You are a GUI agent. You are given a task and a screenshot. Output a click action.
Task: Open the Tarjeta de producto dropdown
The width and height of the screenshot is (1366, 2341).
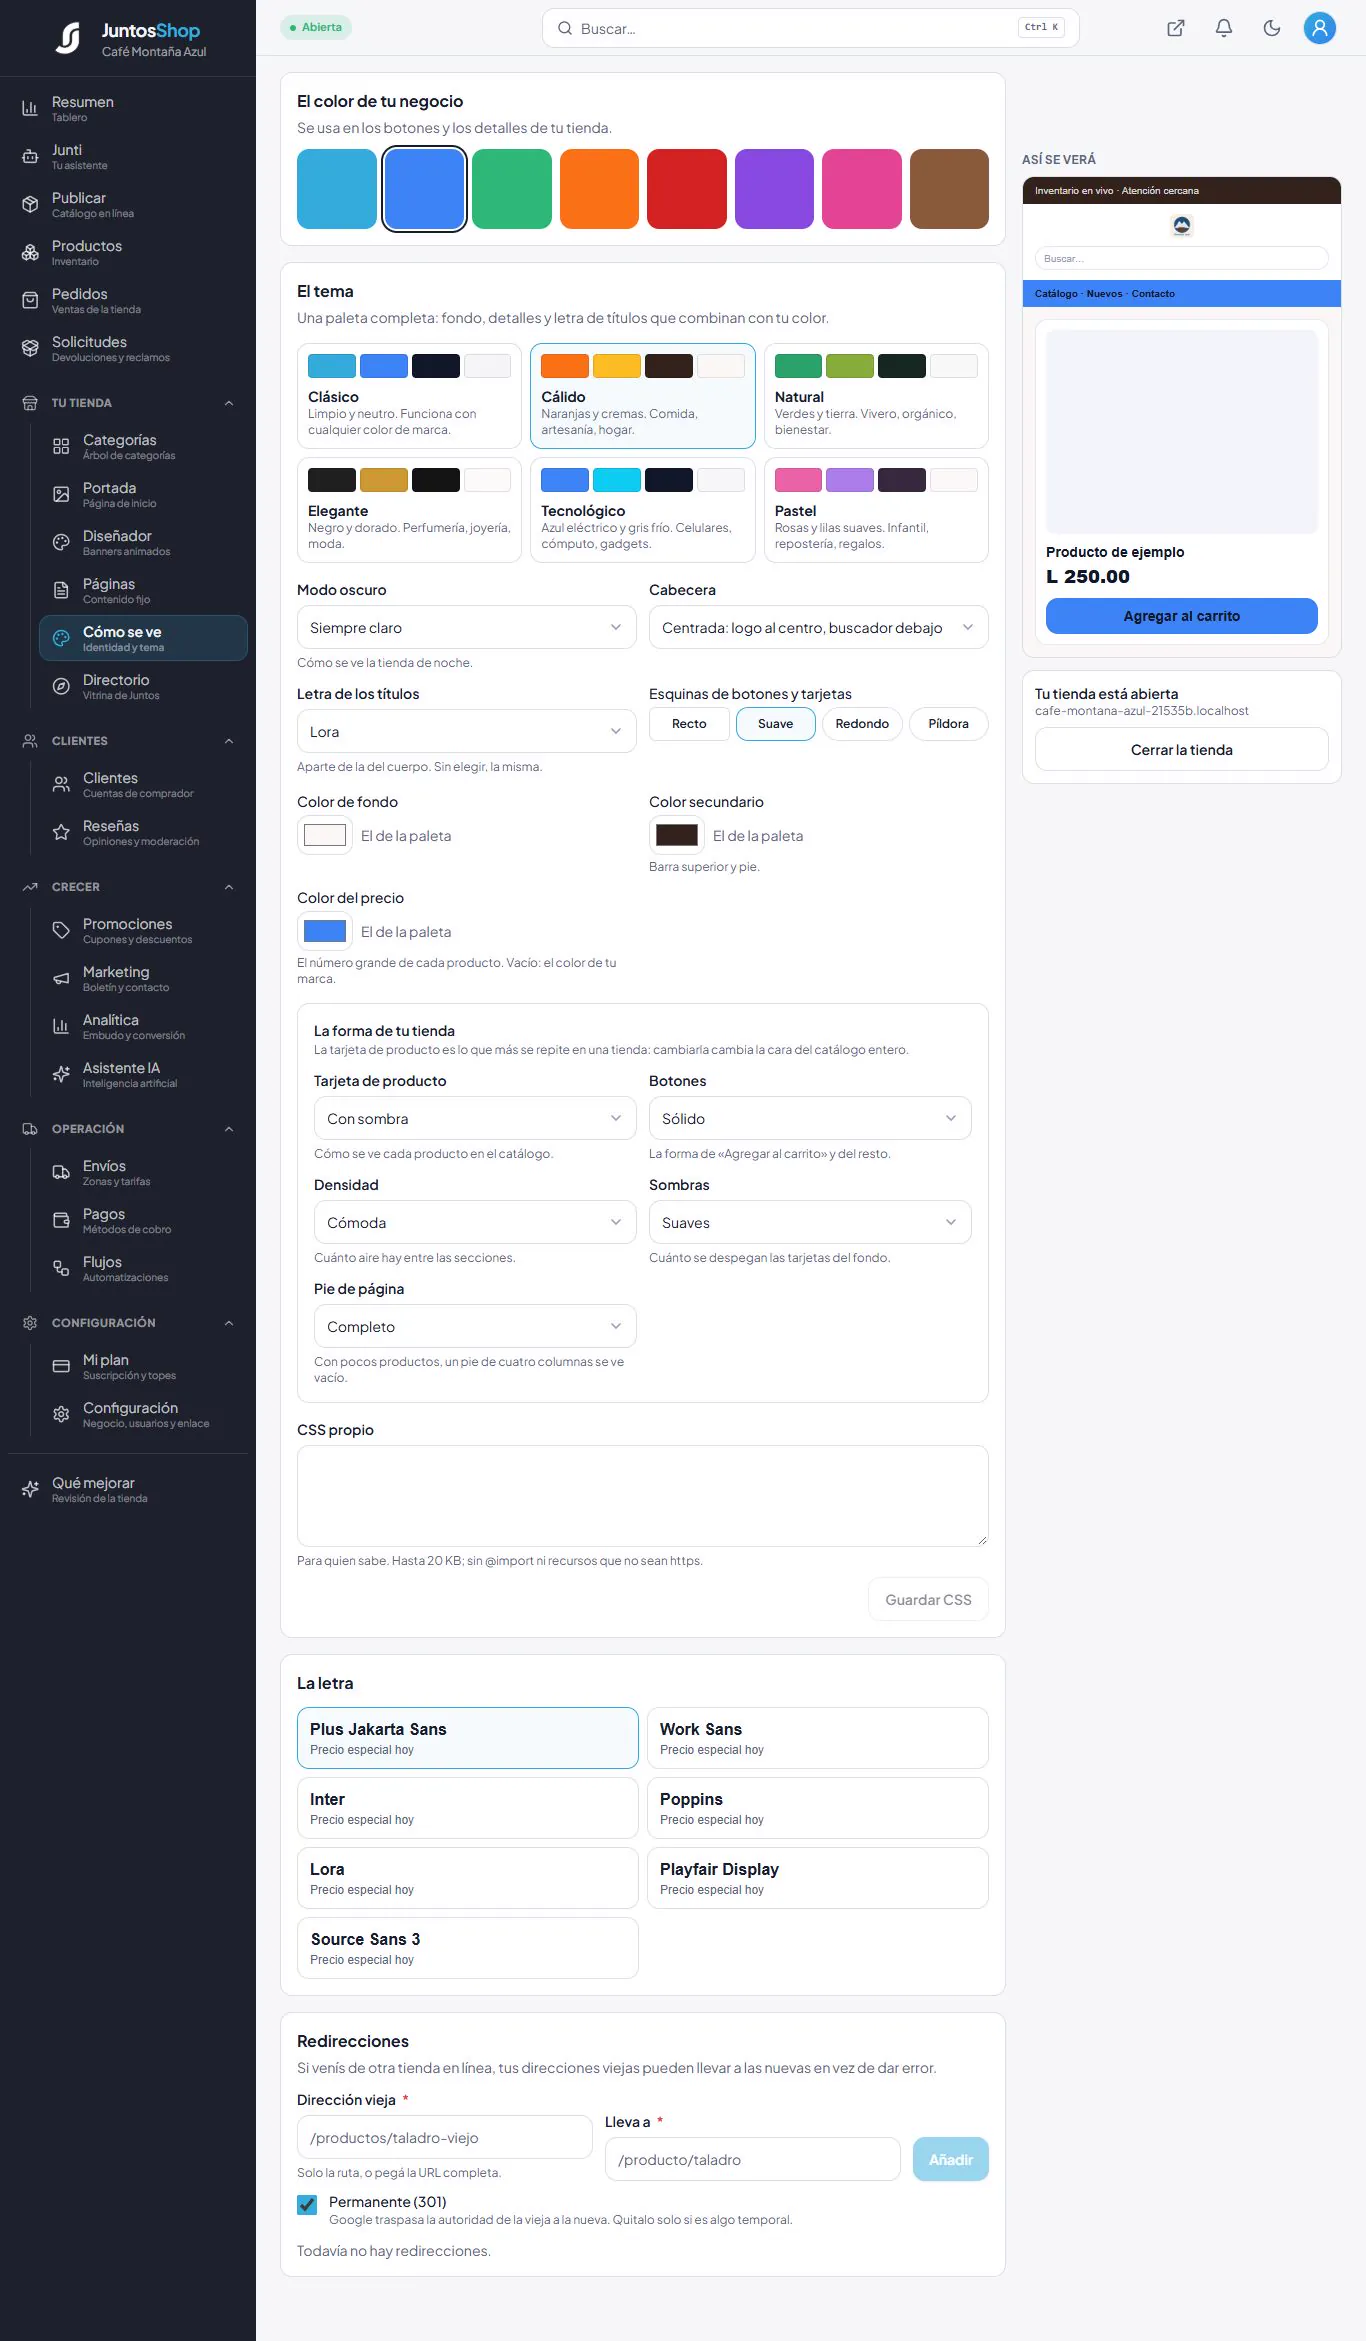(x=475, y=1118)
